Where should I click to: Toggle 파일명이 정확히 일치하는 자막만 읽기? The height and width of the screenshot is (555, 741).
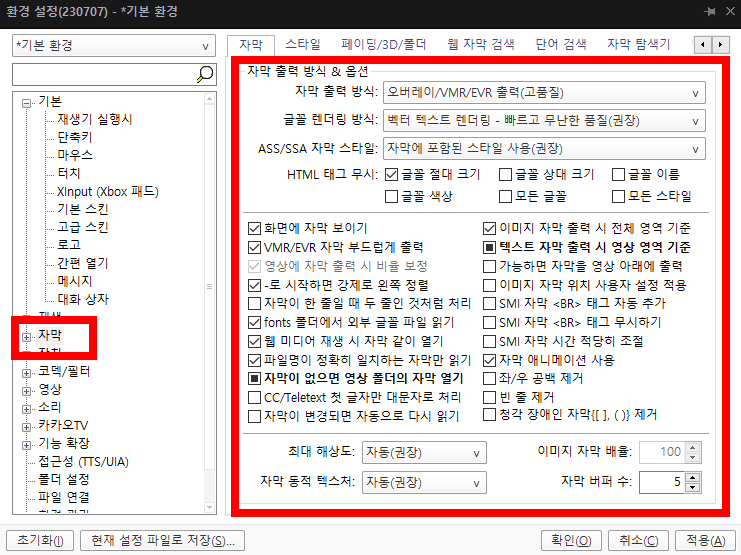click(254, 360)
